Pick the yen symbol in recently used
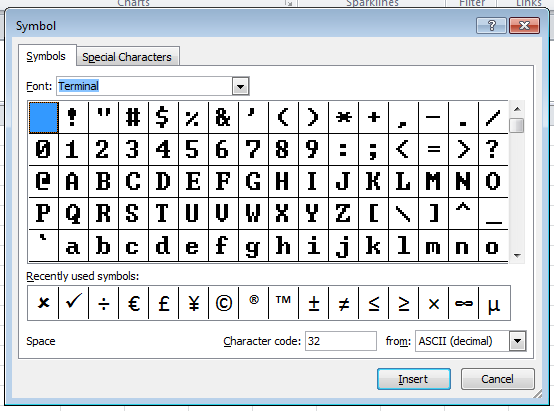The height and width of the screenshot is (411, 554). [x=194, y=303]
